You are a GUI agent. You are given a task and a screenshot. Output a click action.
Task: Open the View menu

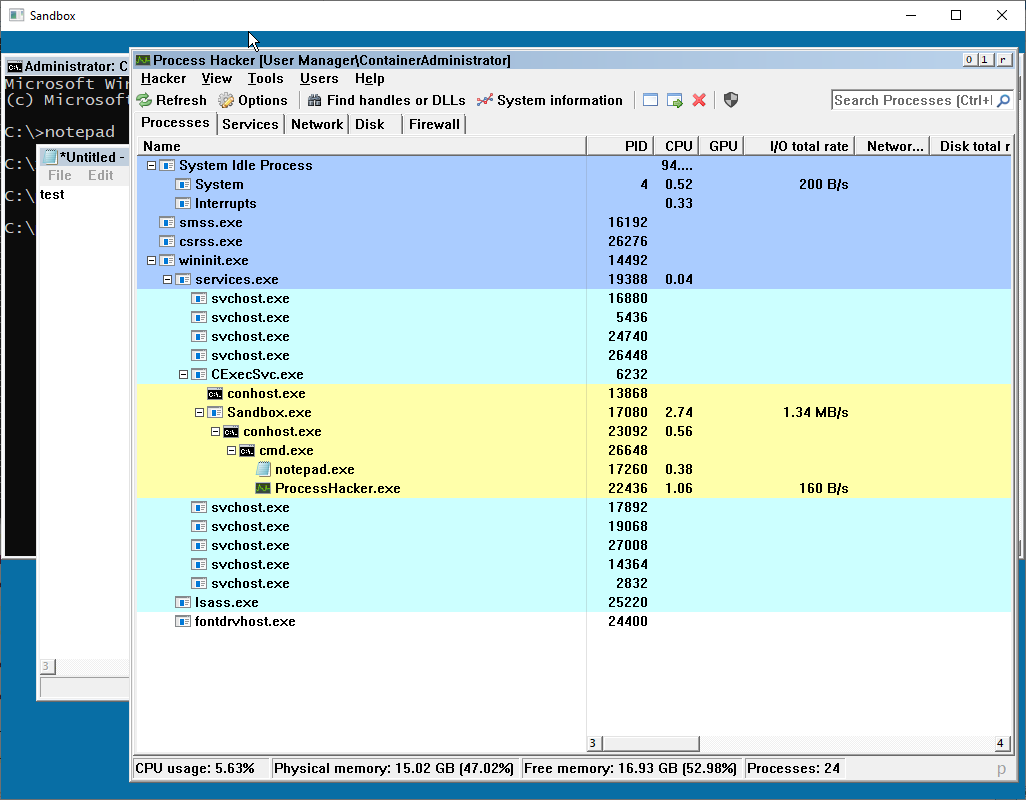217,78
